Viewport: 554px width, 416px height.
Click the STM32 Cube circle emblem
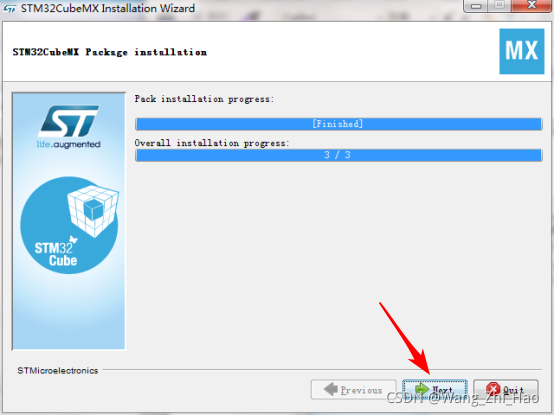click(69, 225)
